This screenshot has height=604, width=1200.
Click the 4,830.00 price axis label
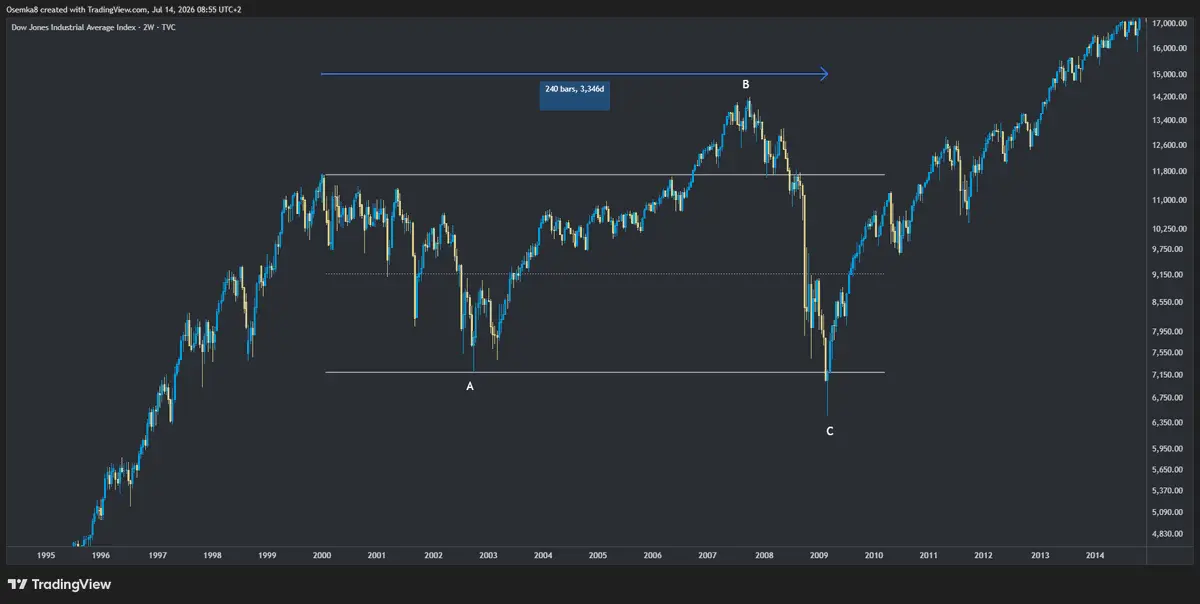(1168, 535)
